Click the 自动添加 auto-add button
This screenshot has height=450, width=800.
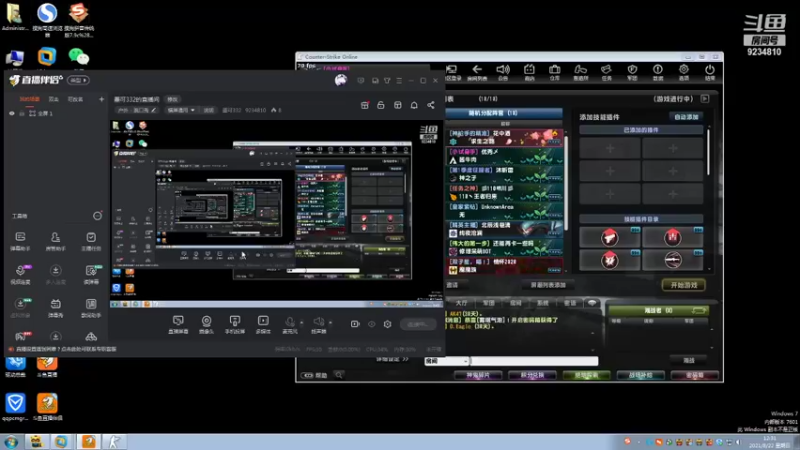point(686,117)
